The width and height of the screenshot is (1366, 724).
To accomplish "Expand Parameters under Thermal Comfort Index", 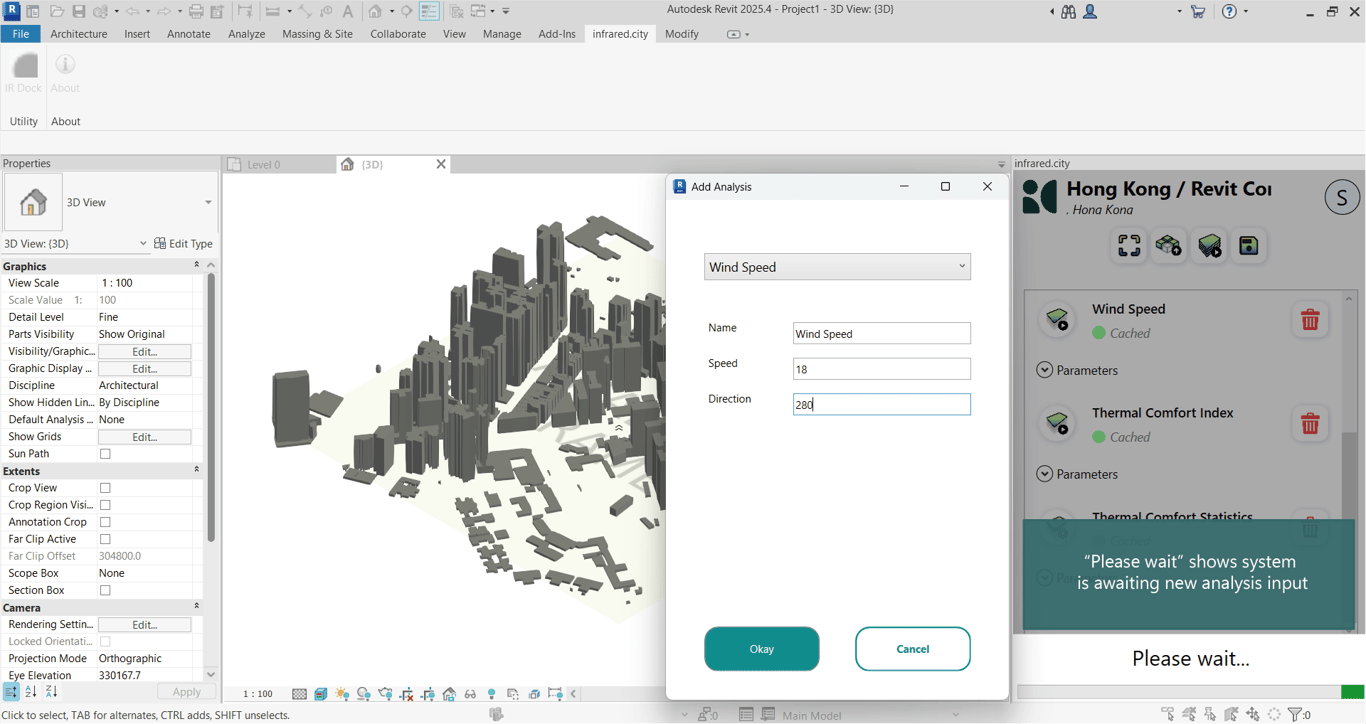I will (x=1045, y=474).
